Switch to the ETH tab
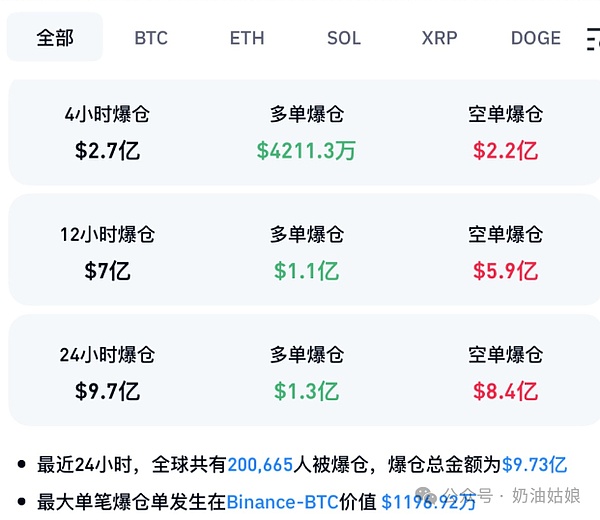This screenshot has width=600, height=520. (x=247, y=38)
